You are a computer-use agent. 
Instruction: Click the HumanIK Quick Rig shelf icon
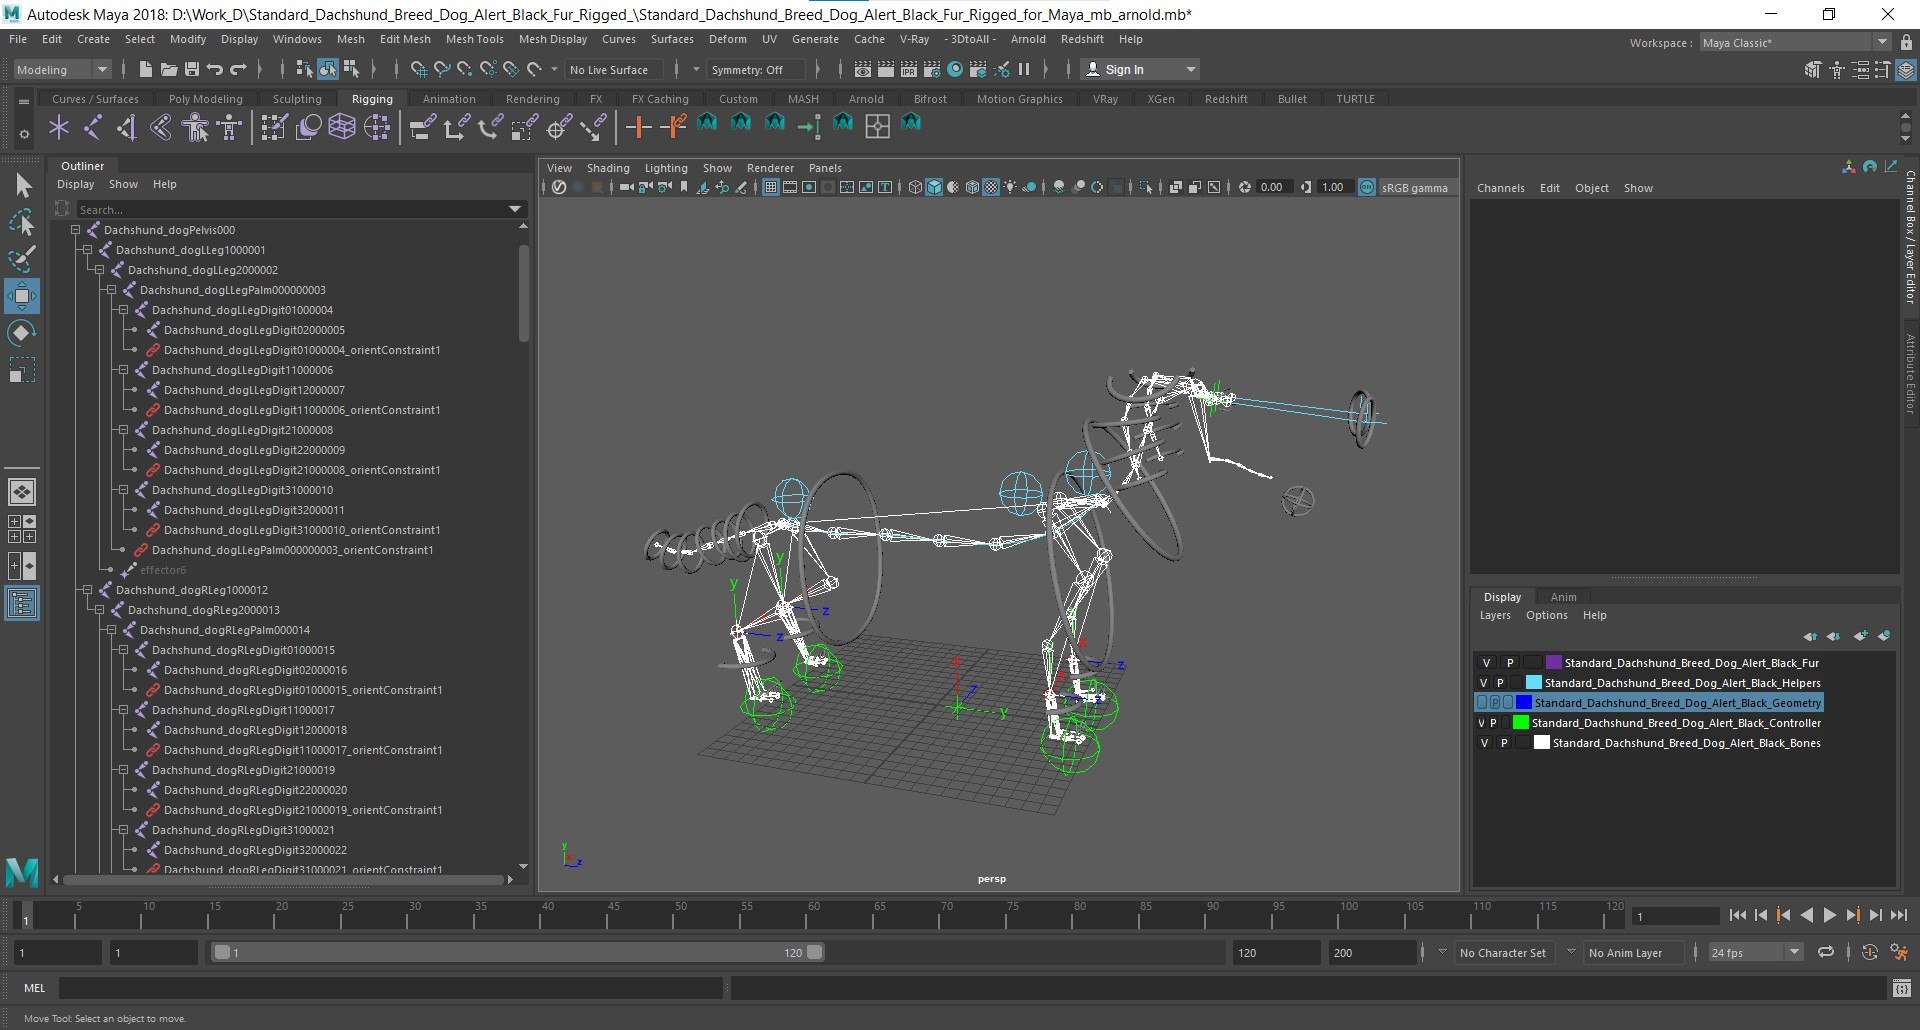(x=195, y=127)
